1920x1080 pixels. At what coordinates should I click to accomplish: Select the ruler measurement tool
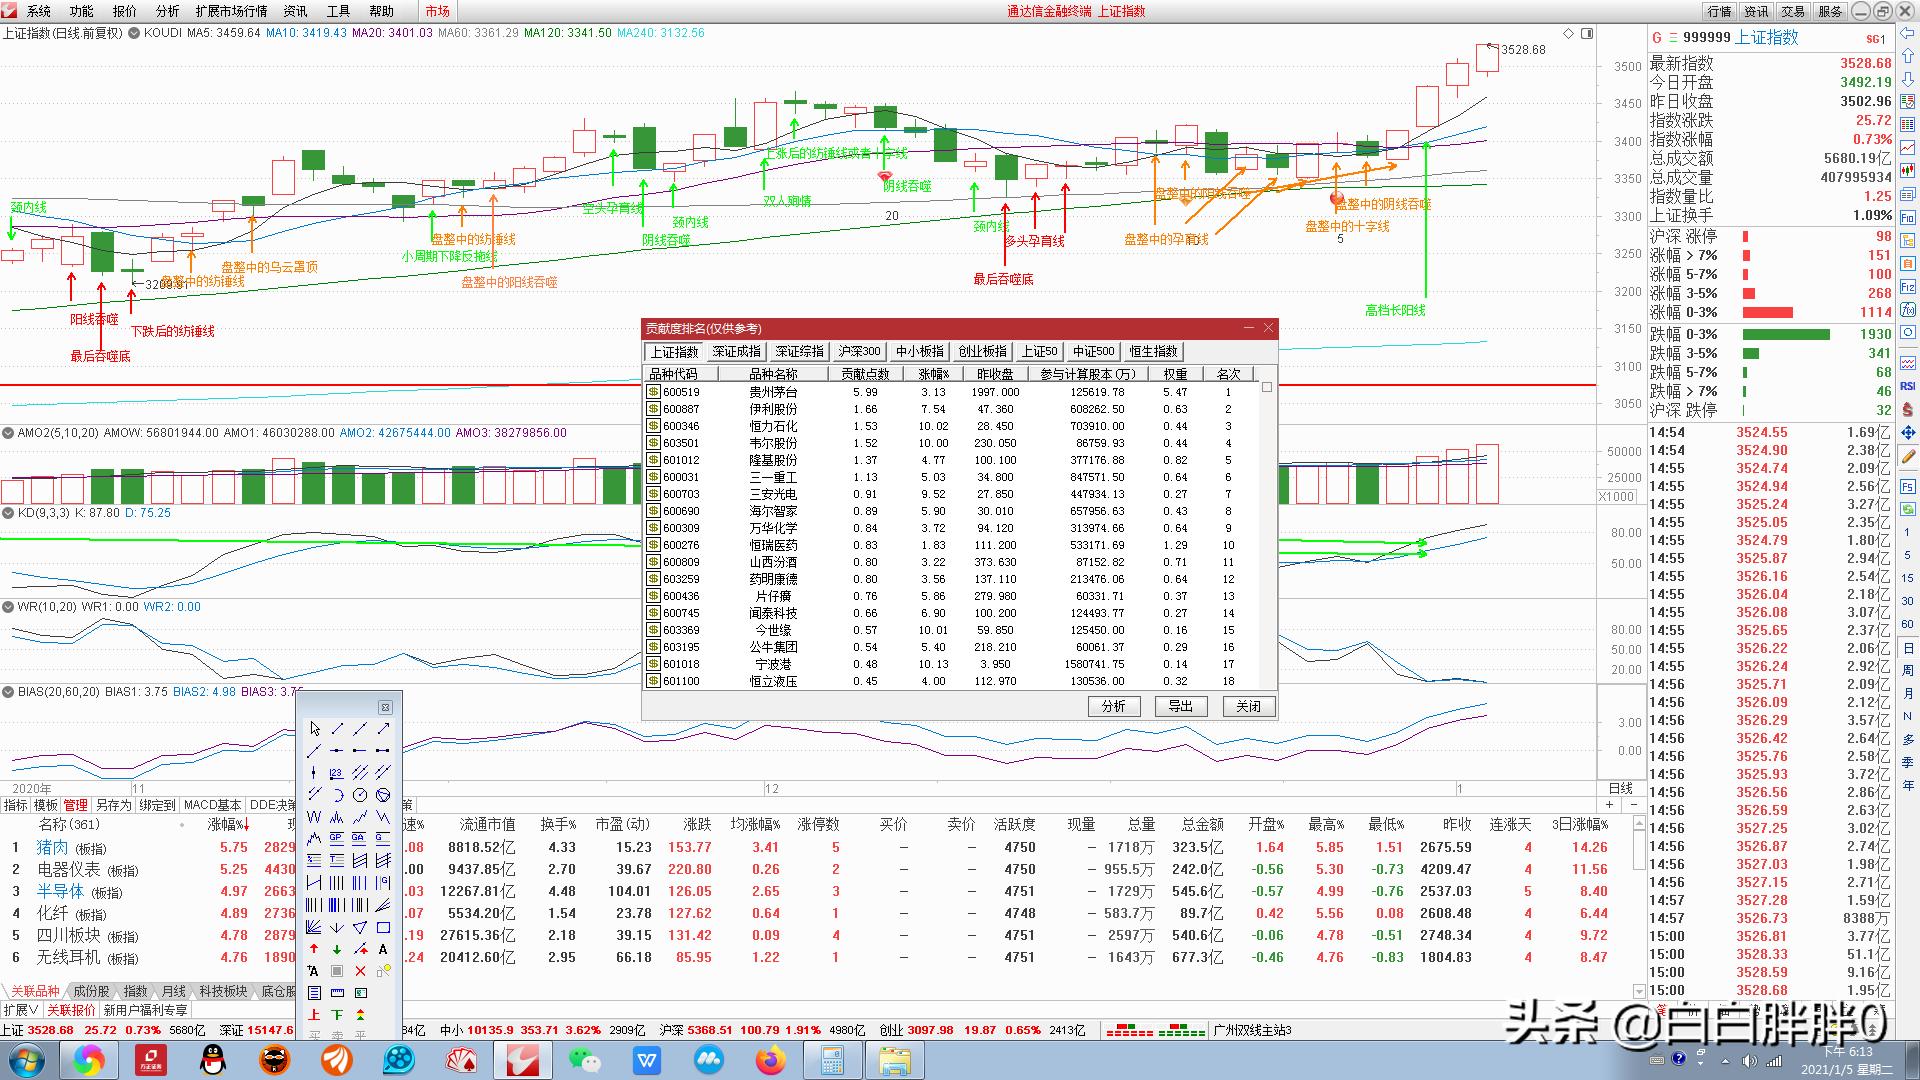[x=337, y=993]
